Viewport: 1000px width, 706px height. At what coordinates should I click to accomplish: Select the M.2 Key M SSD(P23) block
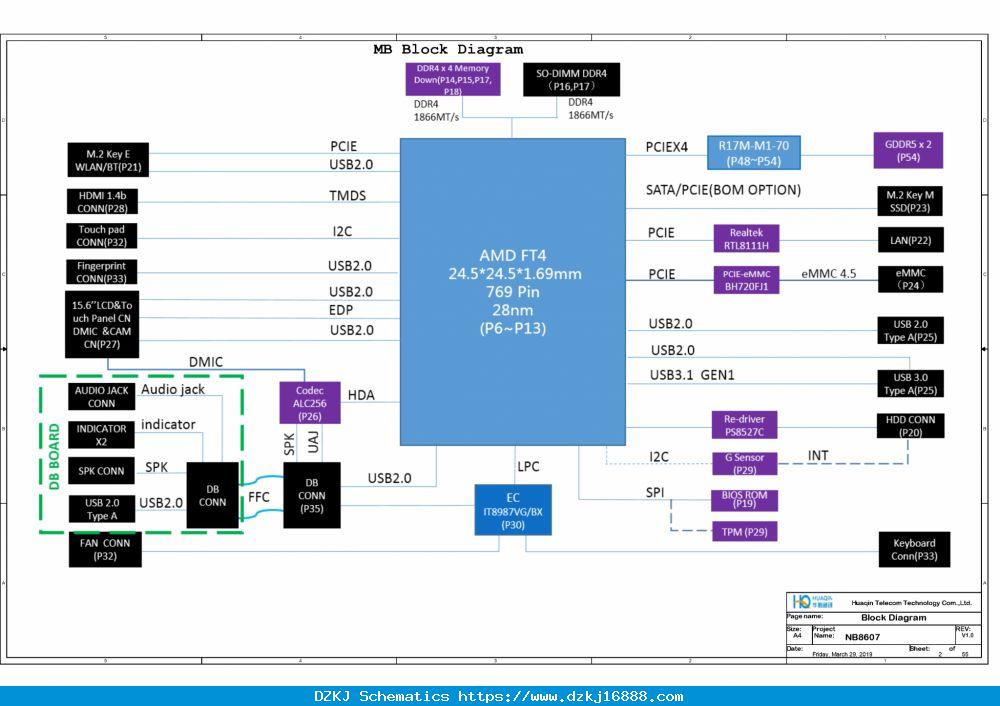(910, 201)
